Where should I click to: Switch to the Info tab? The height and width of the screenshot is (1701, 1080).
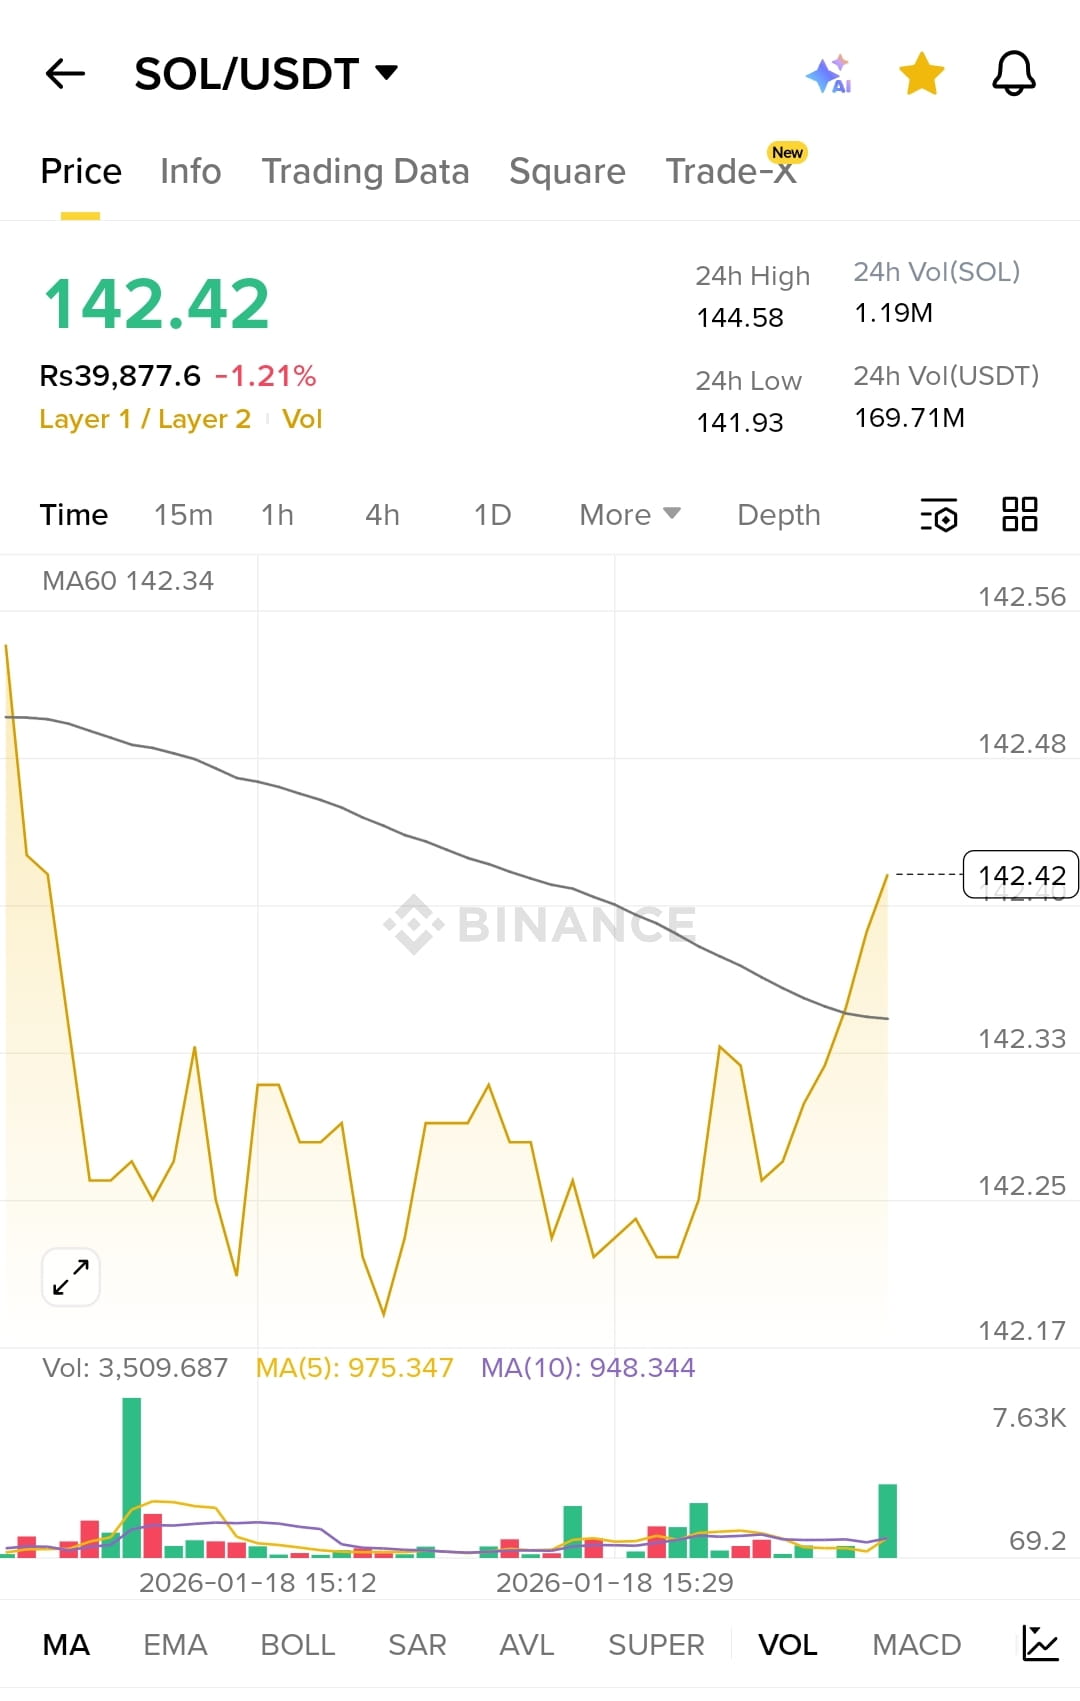click(190, 171)
